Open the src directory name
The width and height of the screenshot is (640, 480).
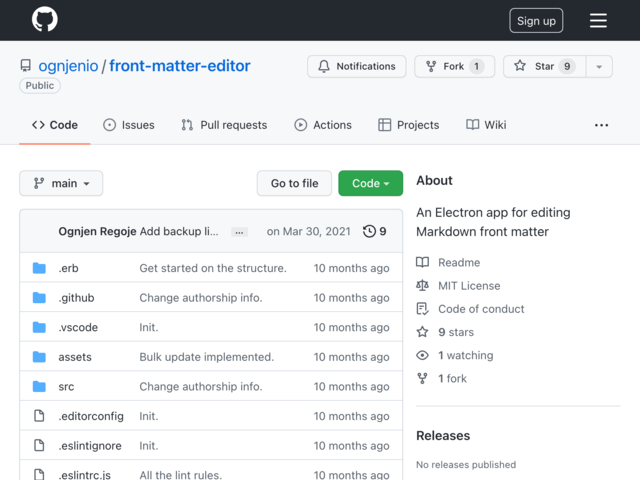point(66,387)
